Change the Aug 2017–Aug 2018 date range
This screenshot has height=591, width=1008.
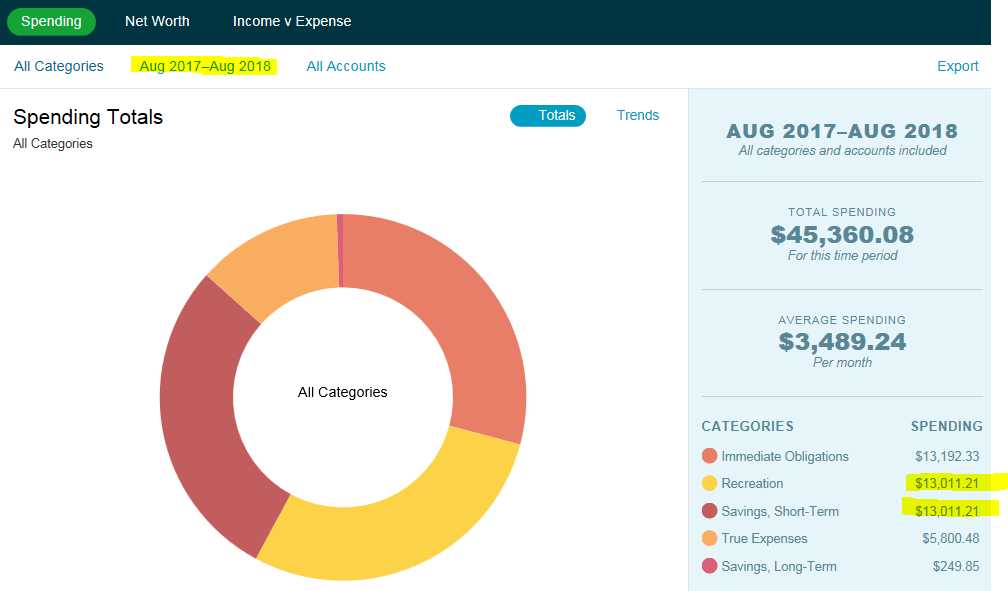[205, 66]
